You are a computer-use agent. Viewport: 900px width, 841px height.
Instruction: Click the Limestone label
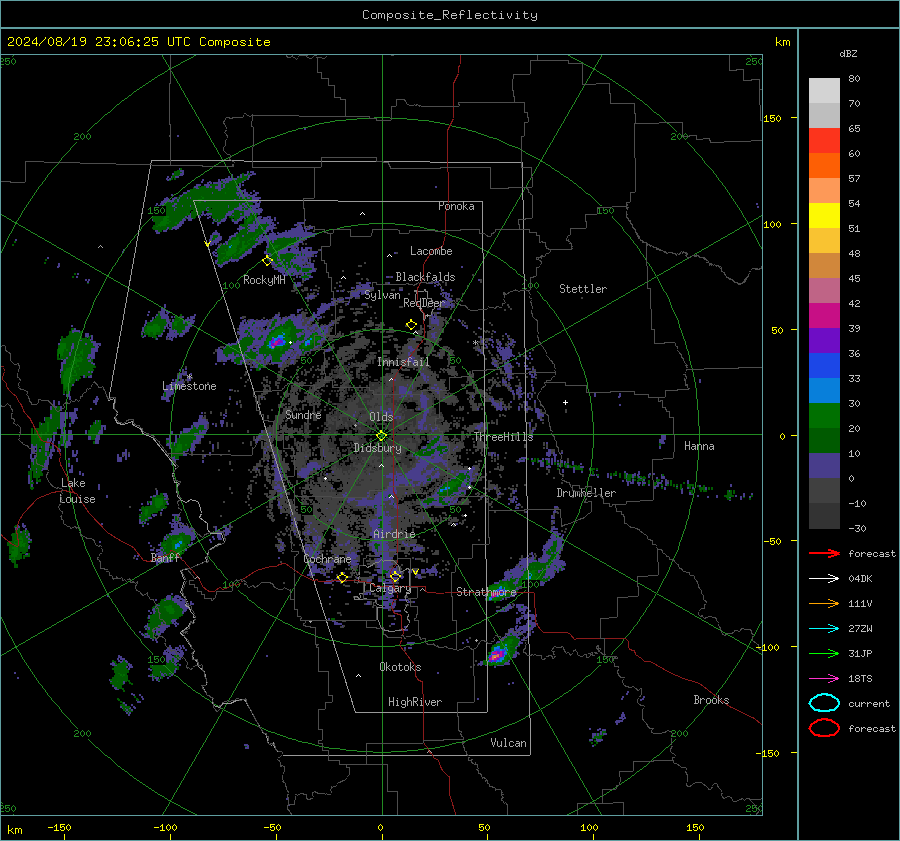click(x=189, y=386)
